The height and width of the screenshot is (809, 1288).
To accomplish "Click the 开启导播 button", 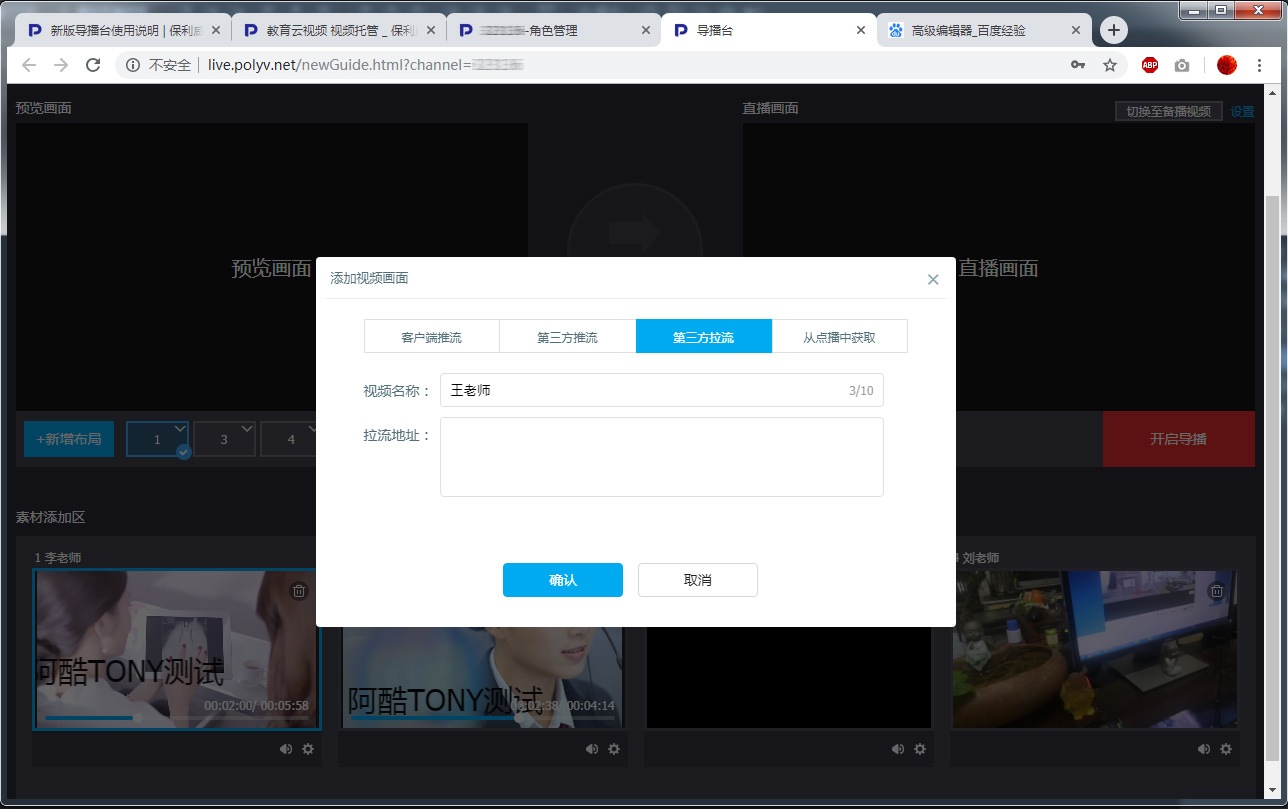I will 1179,439.
